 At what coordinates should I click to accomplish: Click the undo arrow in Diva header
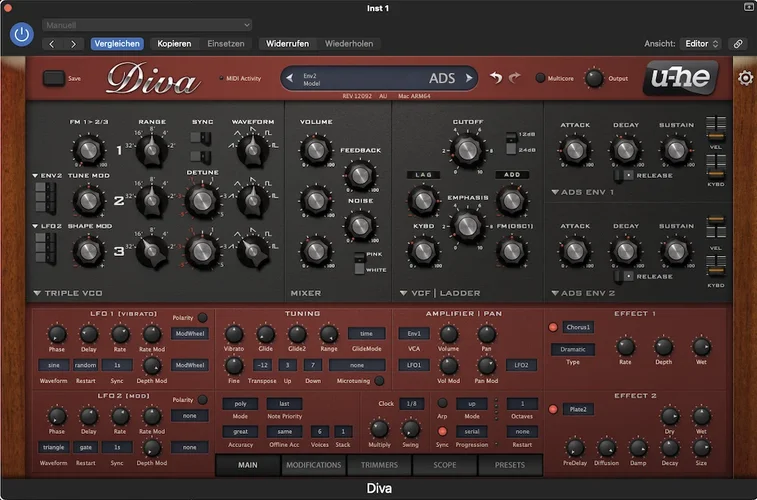click(x=496, y=78)
